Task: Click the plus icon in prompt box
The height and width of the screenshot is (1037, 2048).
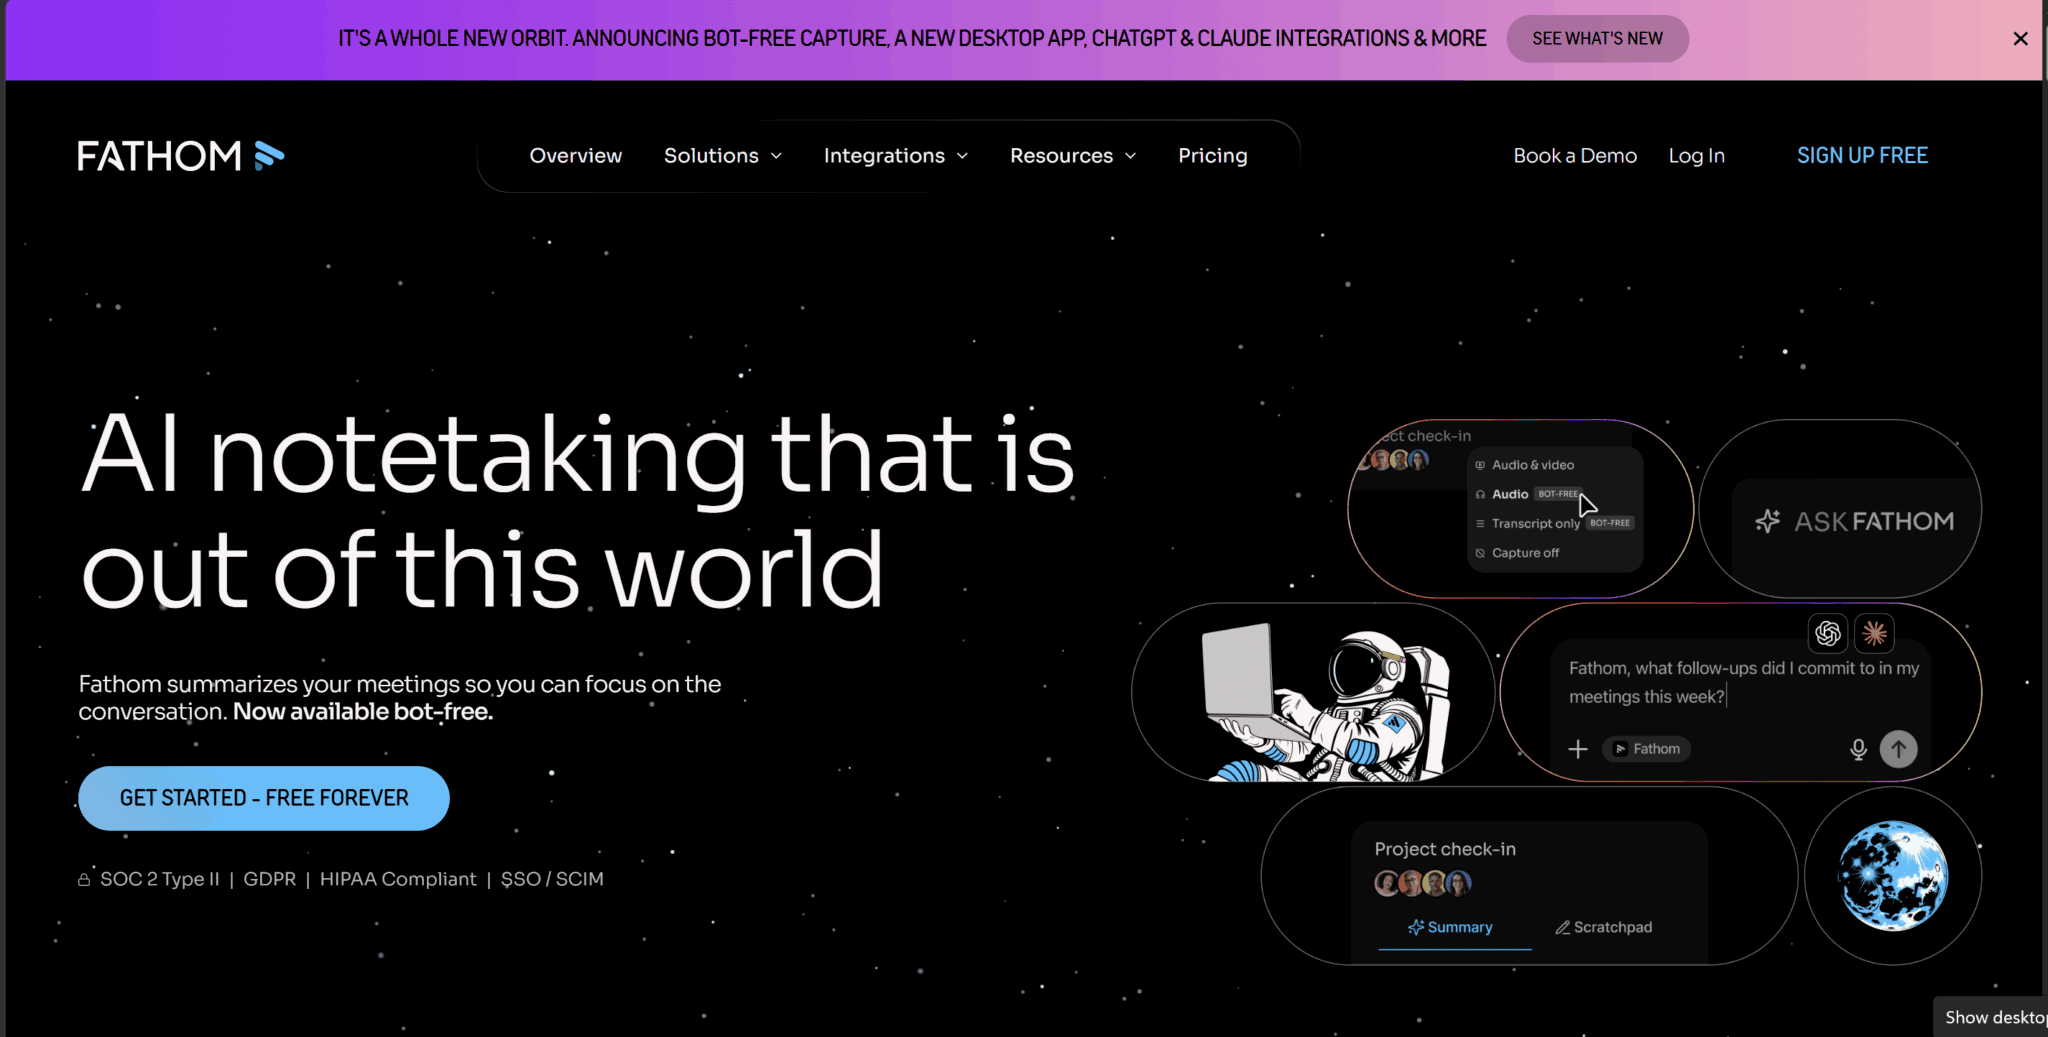Action: pos(1578,749)
